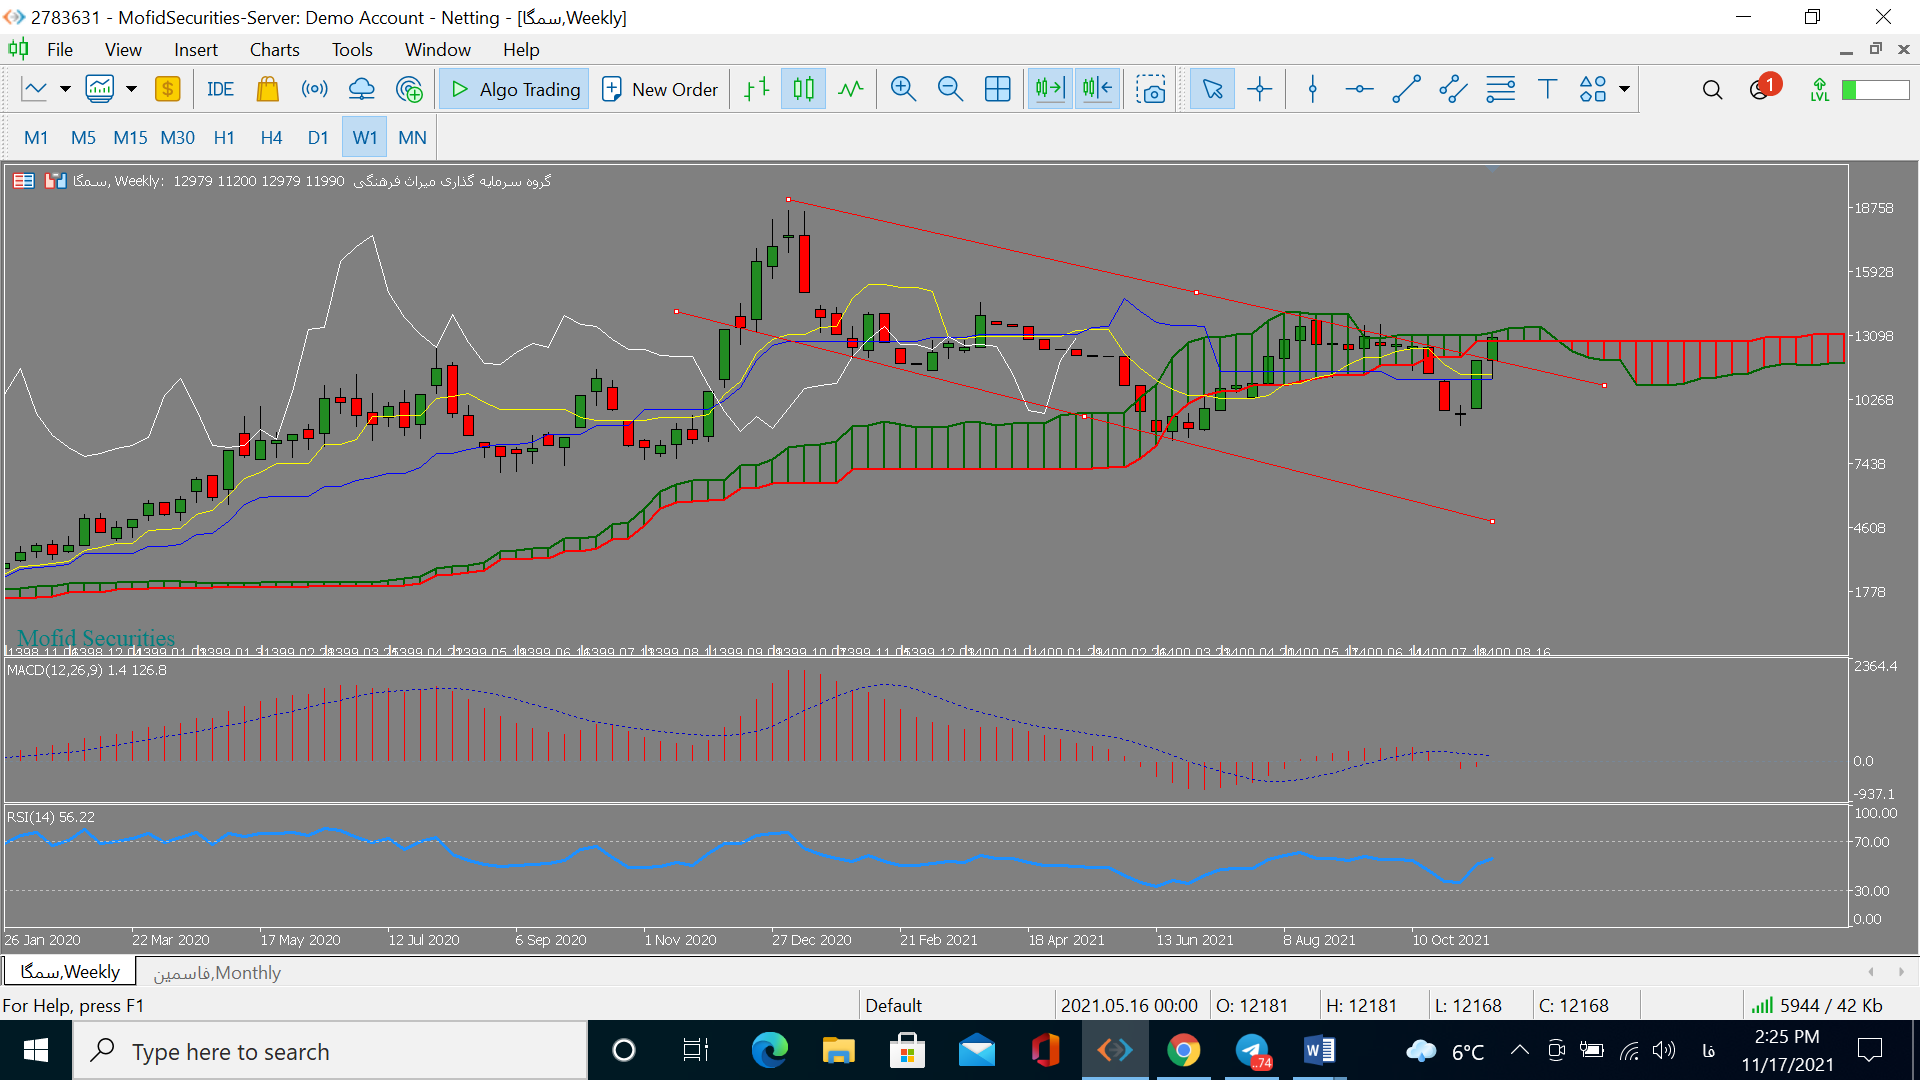Image resolution: width=1920 pixels, height=1080 pixels.
Task: Click the scroll right arrow on timeline
Action: [x=1902, y=972]
